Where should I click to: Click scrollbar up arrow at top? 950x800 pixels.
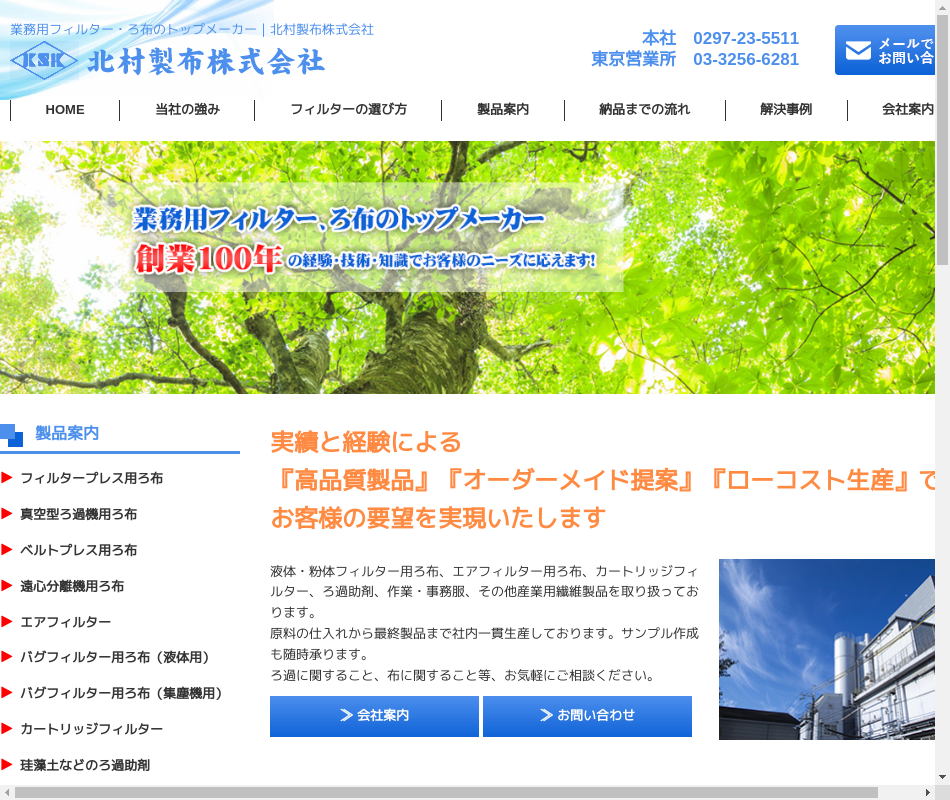coord(942,8)
